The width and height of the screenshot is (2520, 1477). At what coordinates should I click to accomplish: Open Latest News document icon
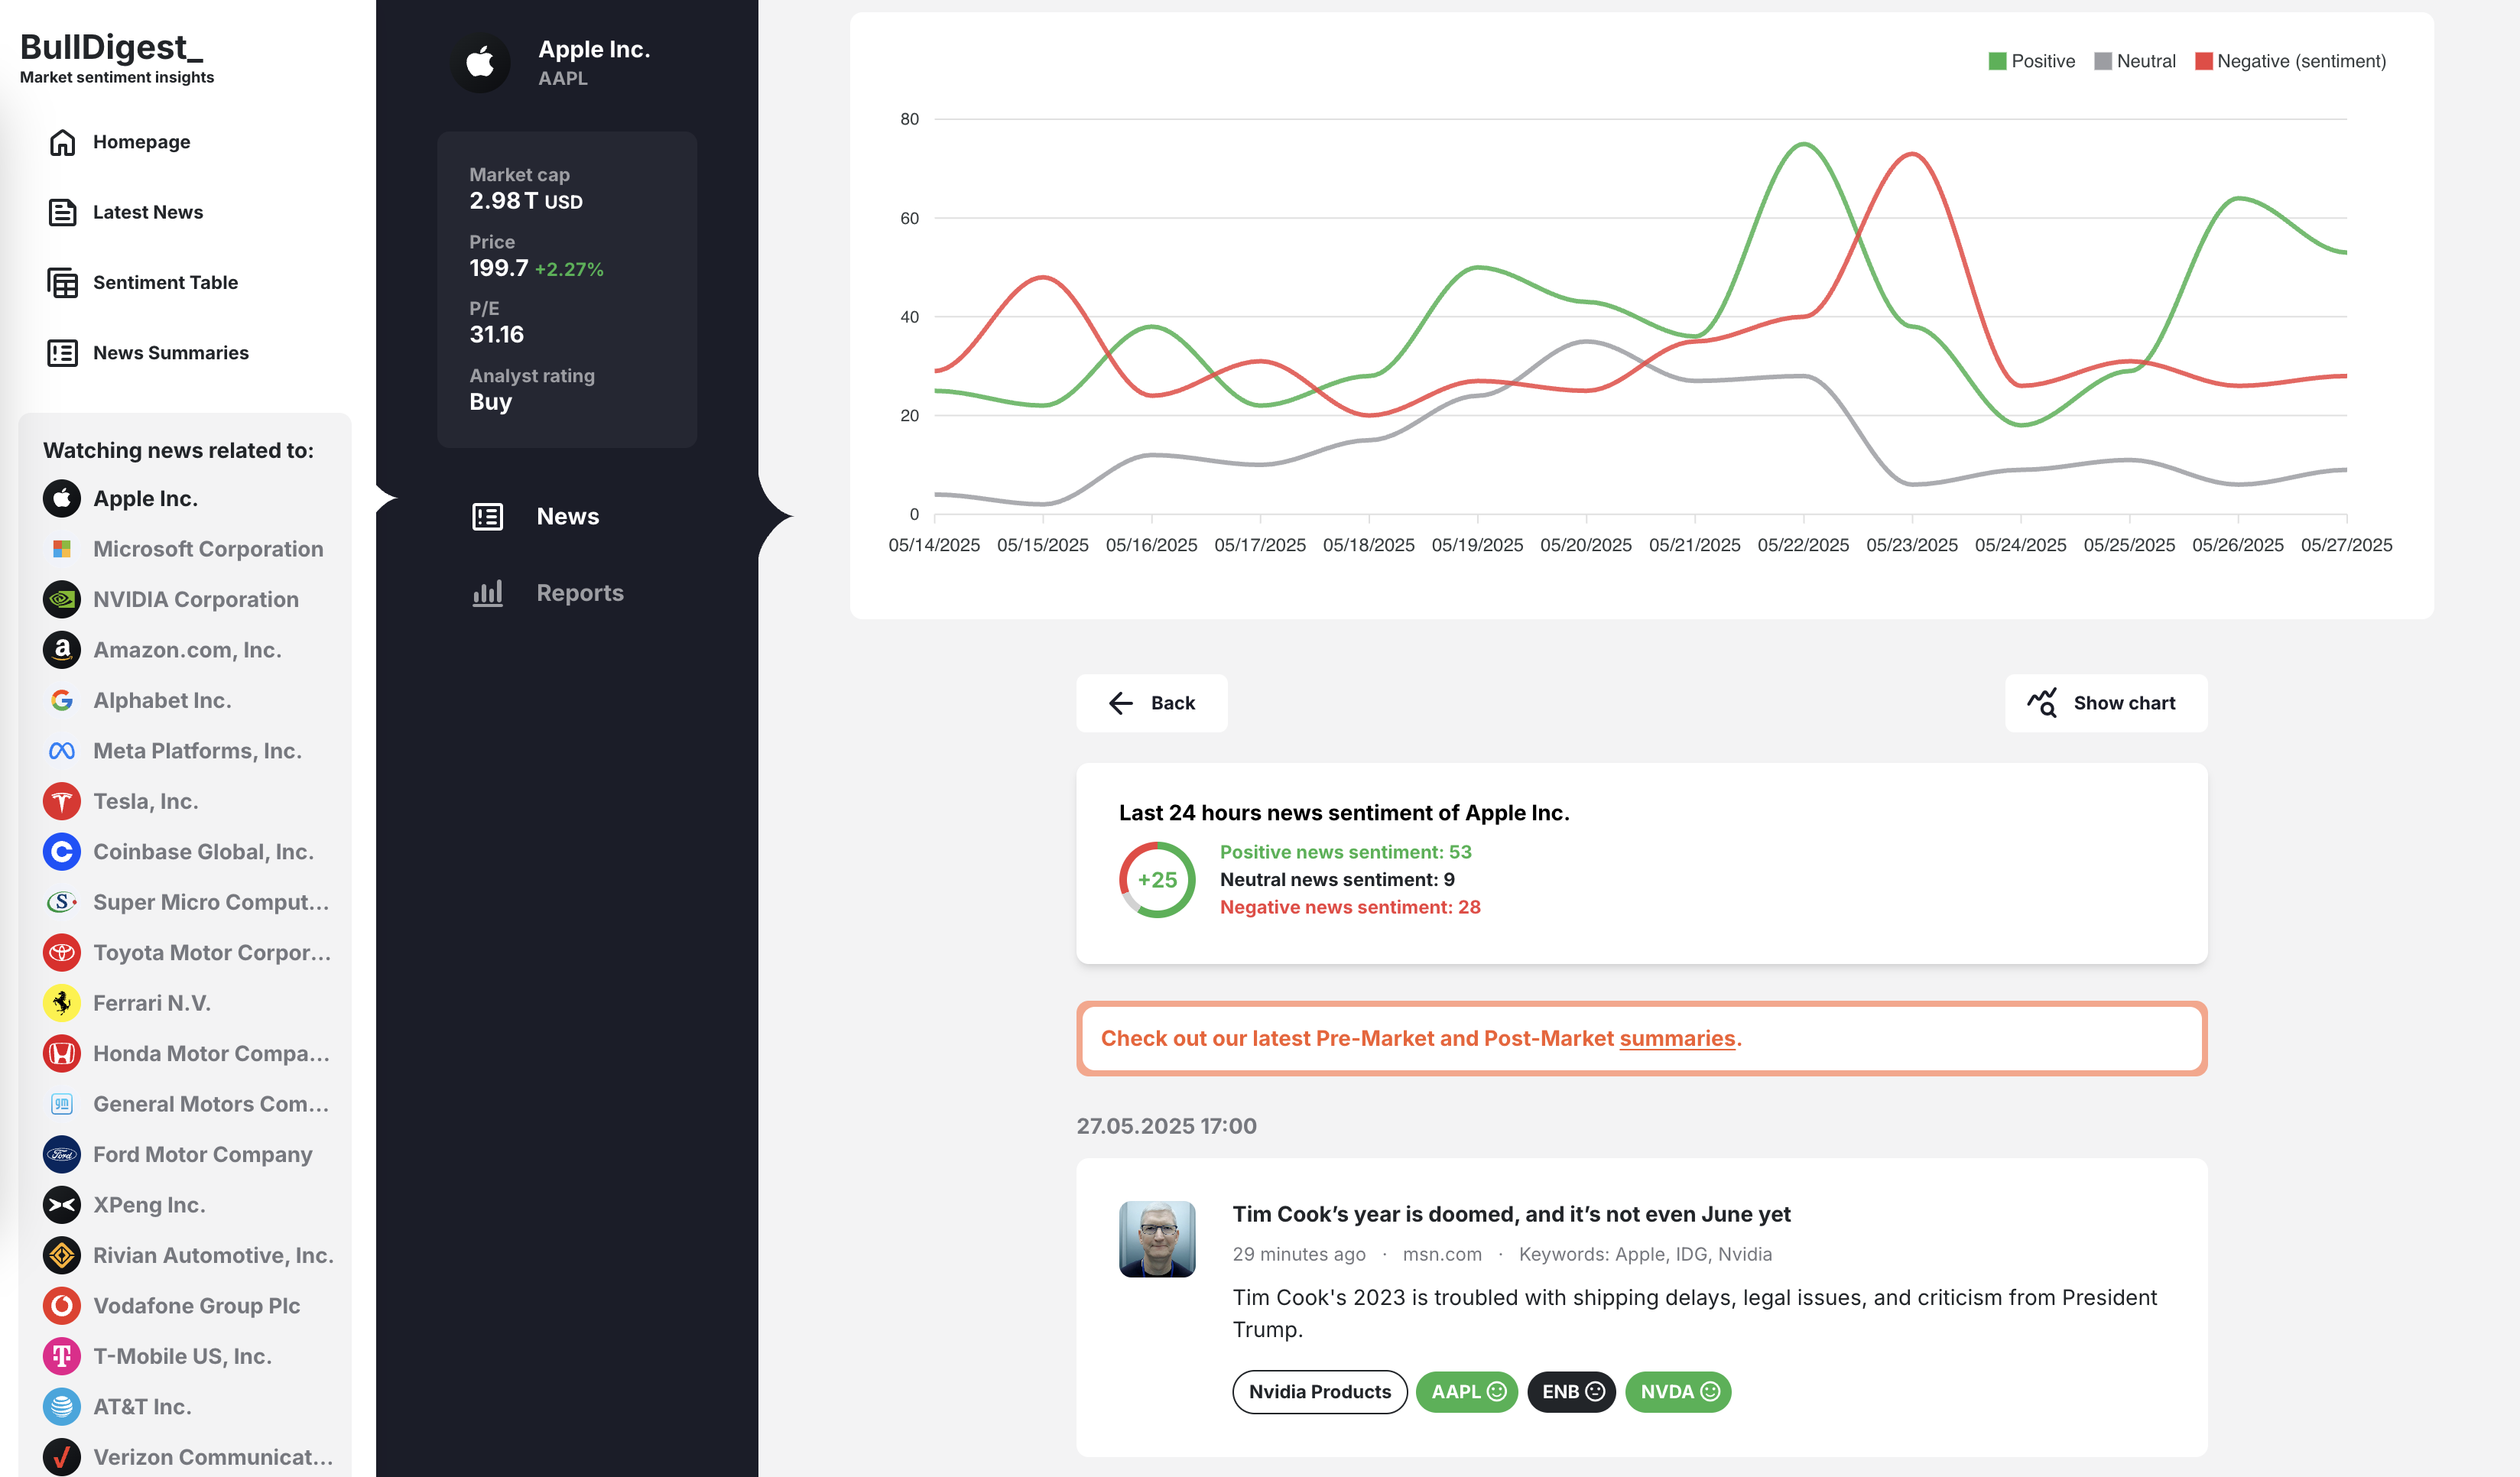tap(62, 212)
